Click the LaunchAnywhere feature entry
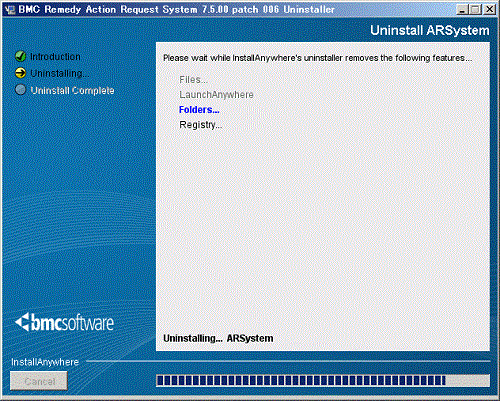Image resolution: width=500 pixels, height=401 pixels. pyautogui.click(x=216, y=95)
